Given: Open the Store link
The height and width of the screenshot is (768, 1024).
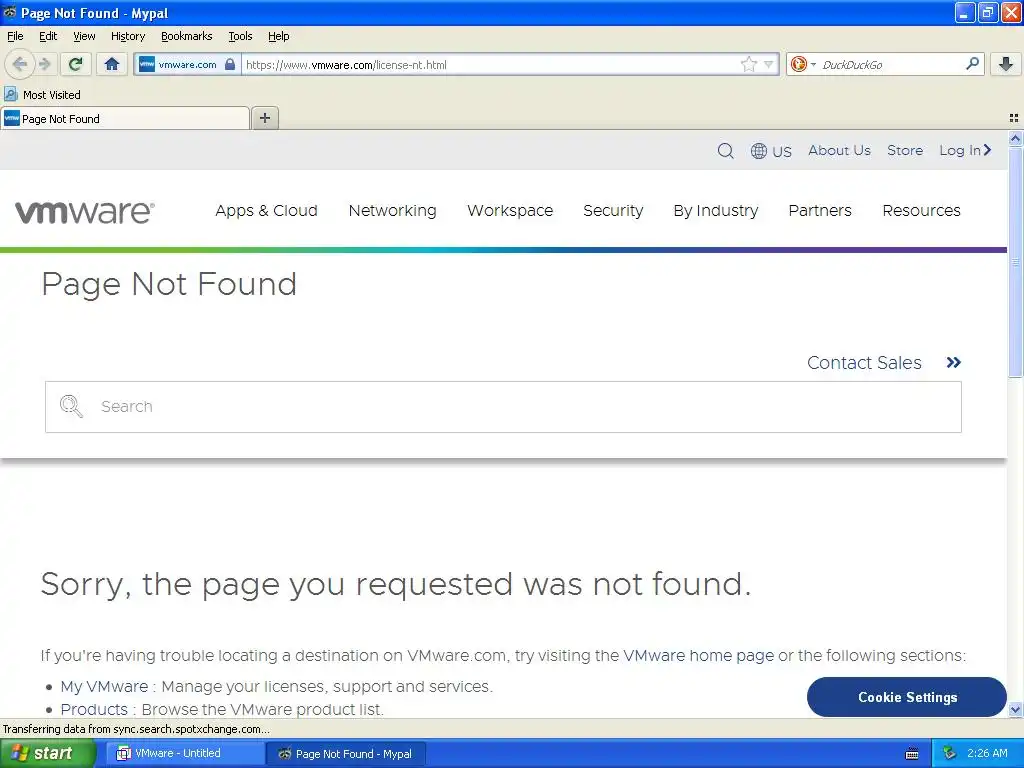Looking at the screenshot, I should pos(904,150).
